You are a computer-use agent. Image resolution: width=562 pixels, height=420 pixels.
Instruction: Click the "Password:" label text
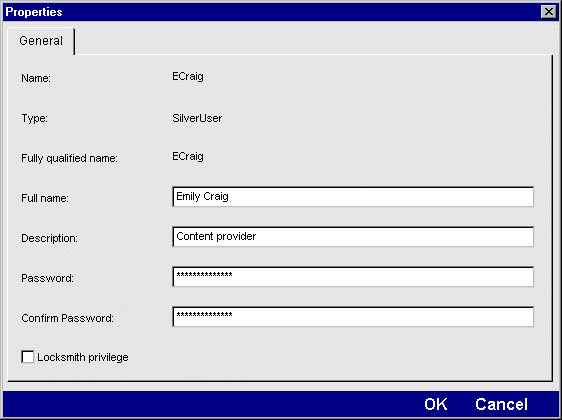point(47,278)
